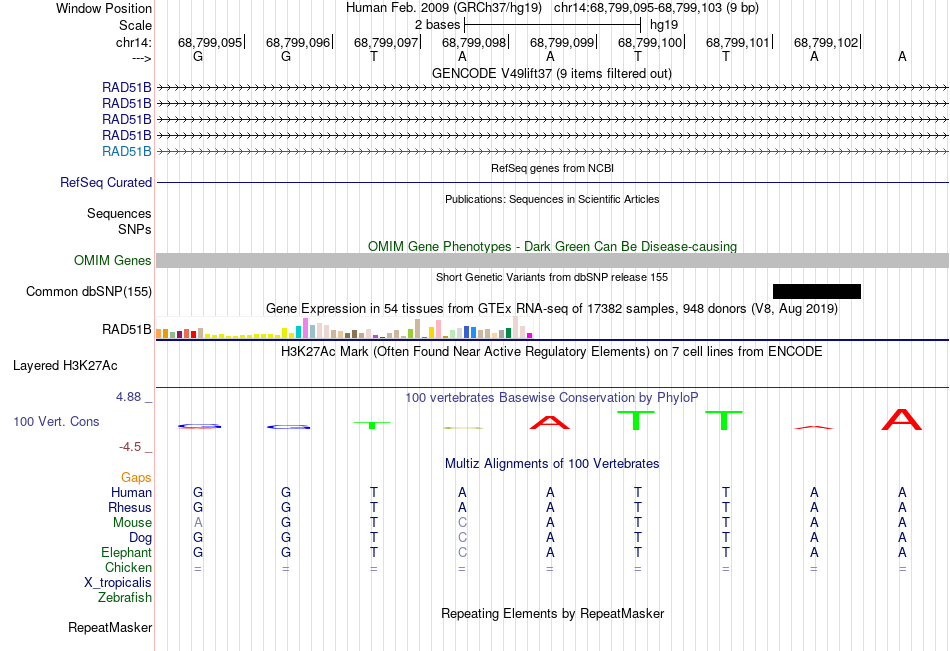Screen dimensions: 950x651
Task: Click the GENCODE V49lift37 track title
Action: click(x=552, y=73)
